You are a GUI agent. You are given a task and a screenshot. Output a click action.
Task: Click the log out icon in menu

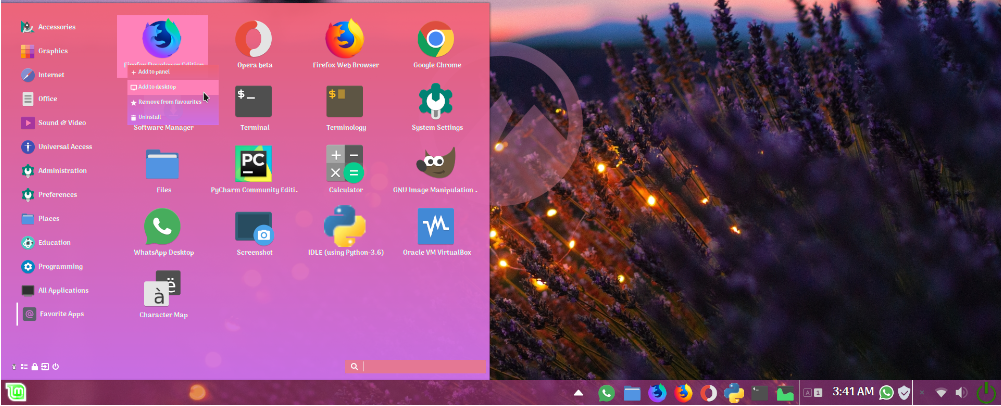[x=45, y=366]
